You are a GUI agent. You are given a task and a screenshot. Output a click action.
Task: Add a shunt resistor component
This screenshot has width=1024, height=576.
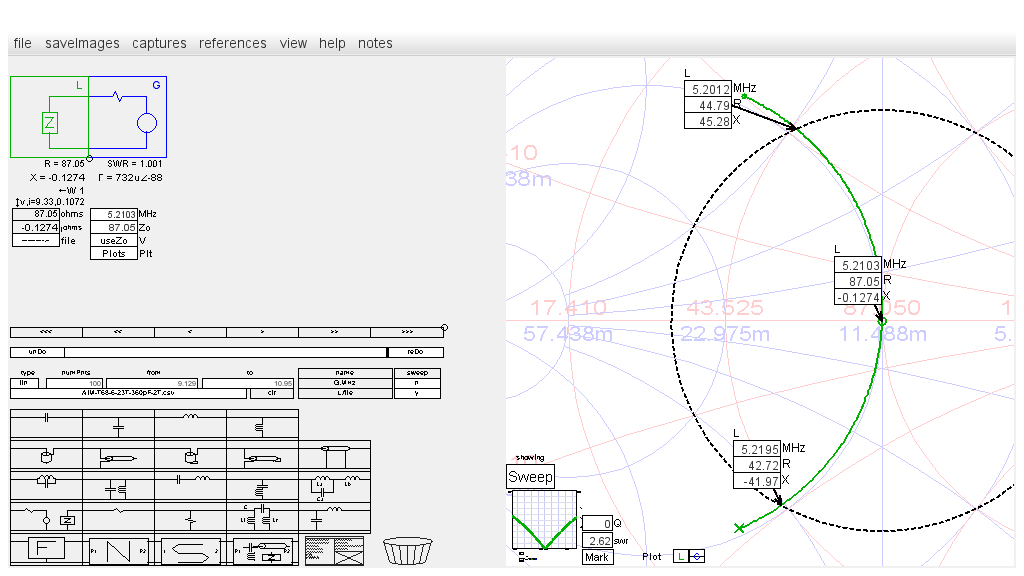click(190, 519)
